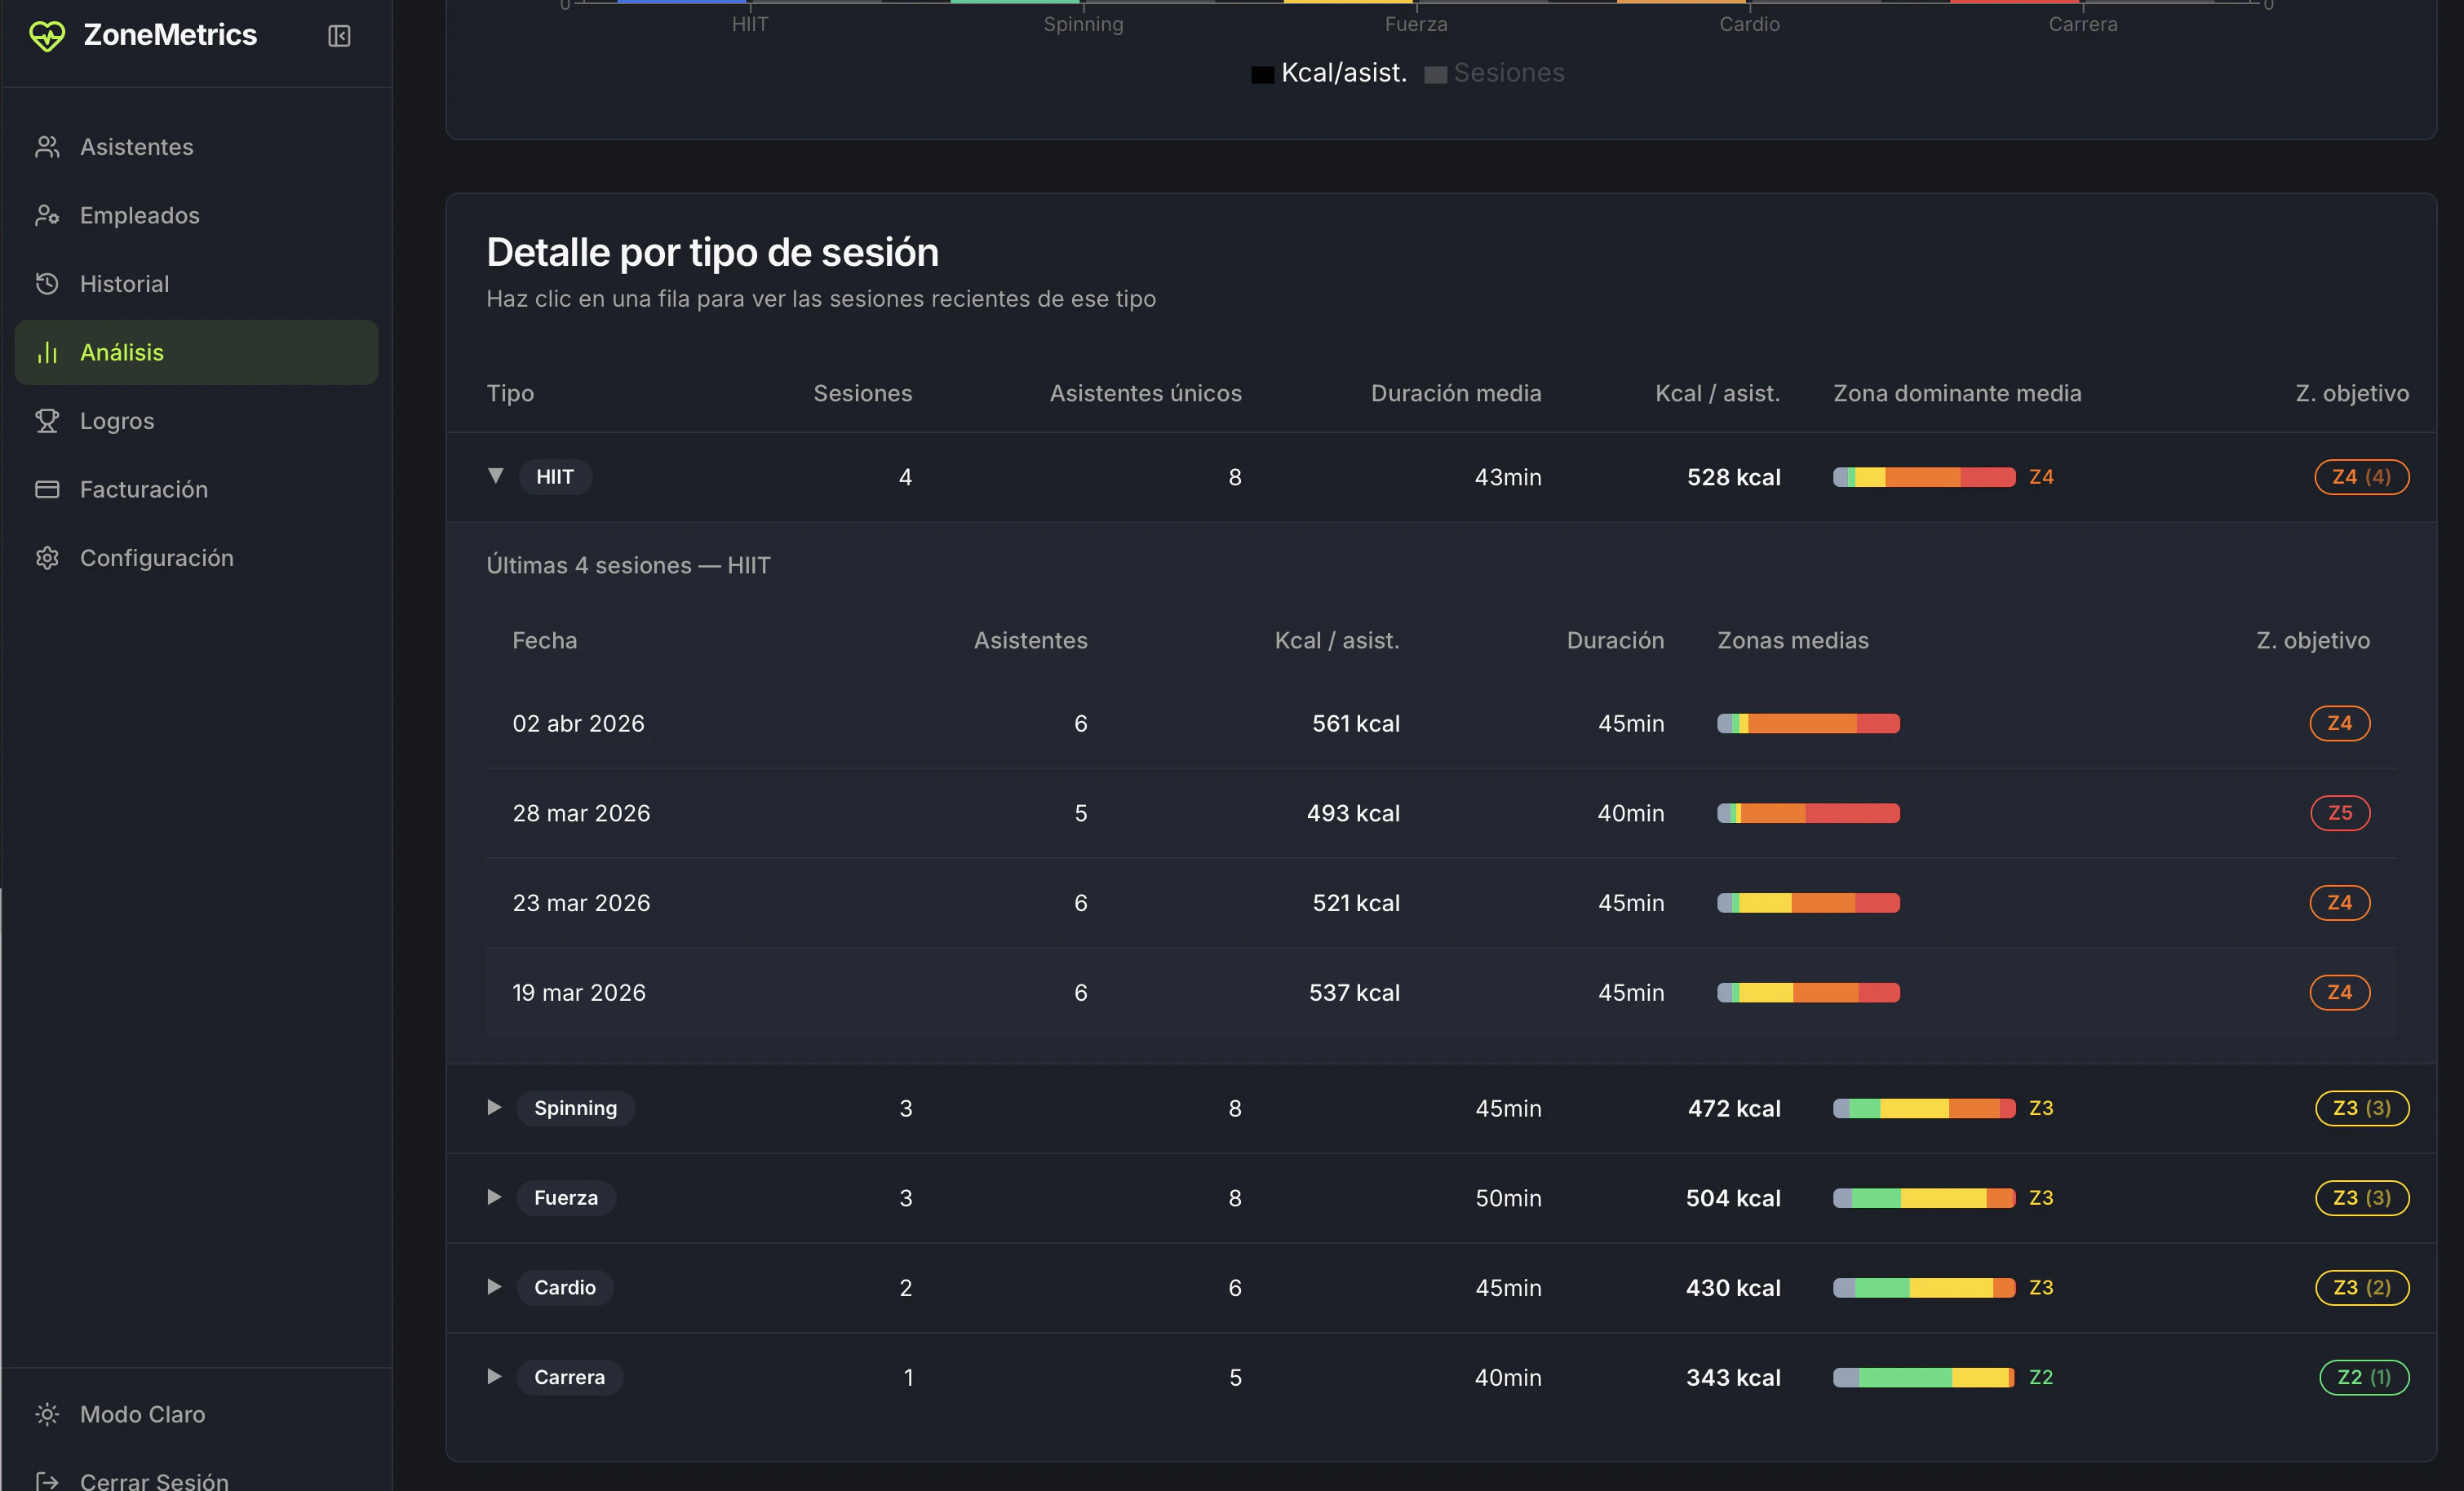Screen dimensions: 2464x1491
Task: Expand the Carrera session row
Action: click(494, 1376)
